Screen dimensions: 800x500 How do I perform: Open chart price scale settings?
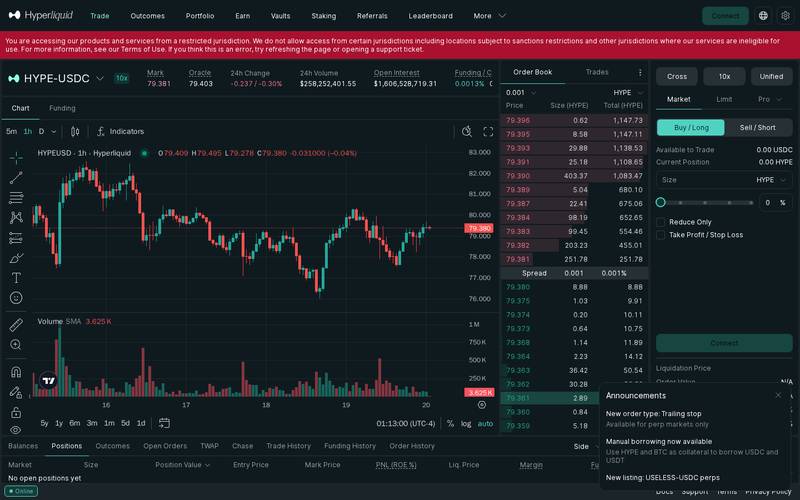pyautogui.click(x=482, y=405)
